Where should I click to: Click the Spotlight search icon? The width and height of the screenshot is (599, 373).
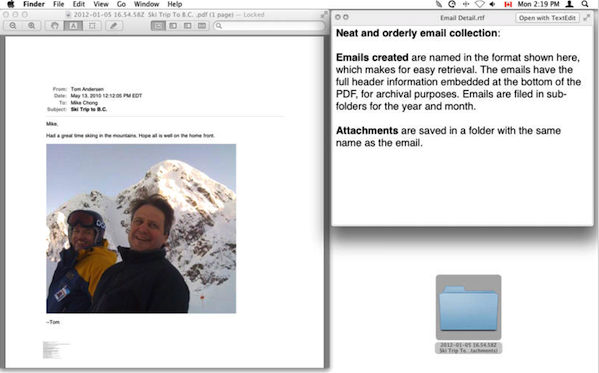[x=585, y=4]
